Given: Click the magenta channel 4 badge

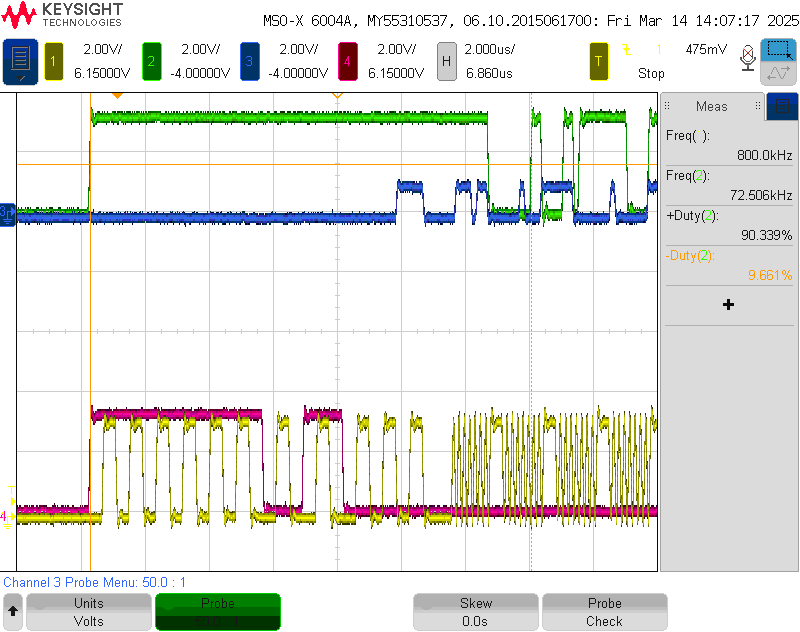Looking at the screenshot, I should coord(348,62).
